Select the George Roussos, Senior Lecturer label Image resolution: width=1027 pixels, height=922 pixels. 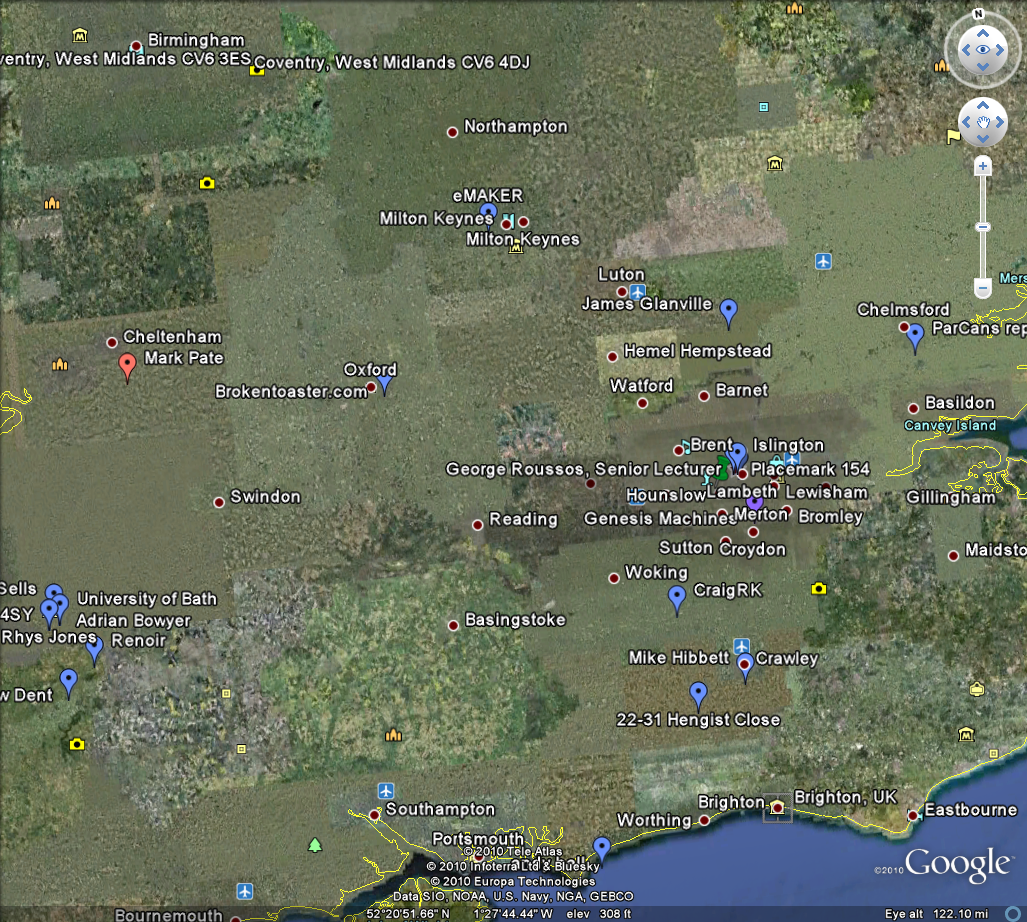point(584,469)
